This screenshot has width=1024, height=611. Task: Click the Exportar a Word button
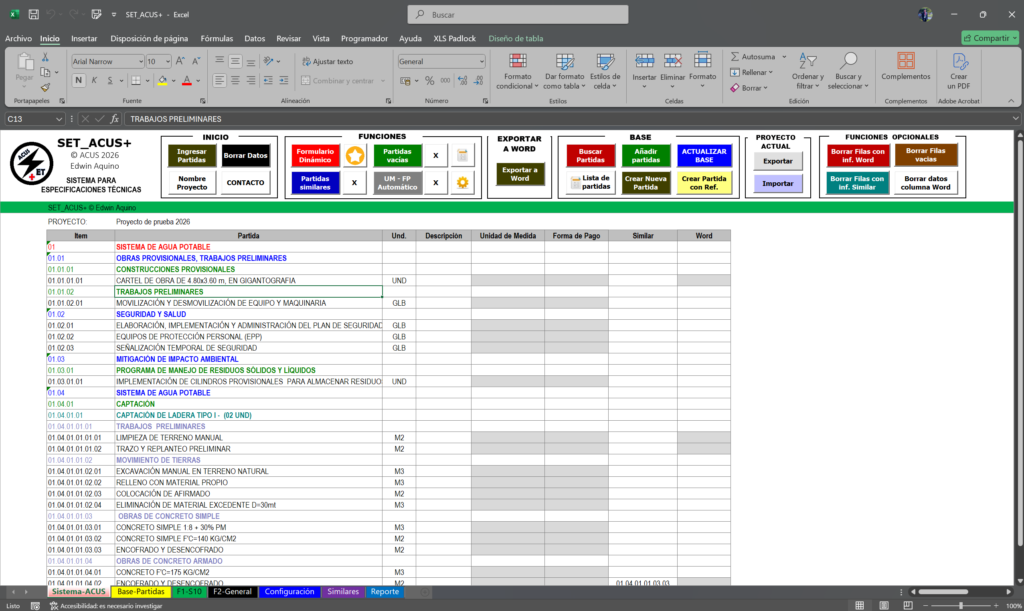pyautogui.click(x=519, y=174)
